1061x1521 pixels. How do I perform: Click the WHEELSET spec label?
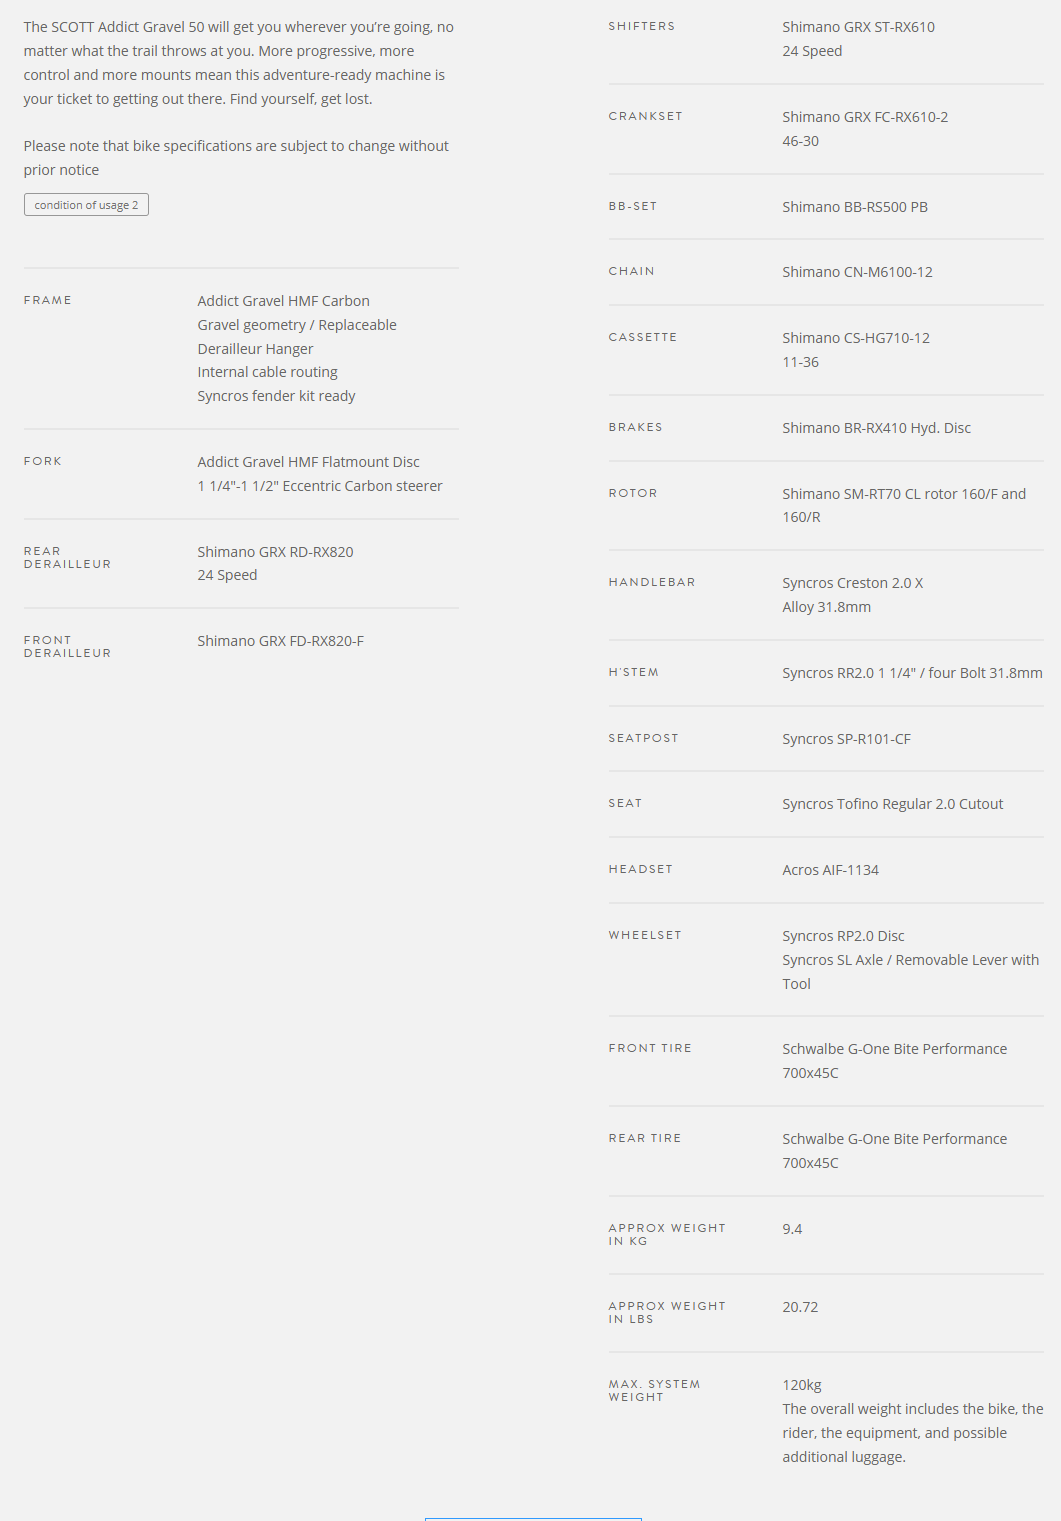645,935
